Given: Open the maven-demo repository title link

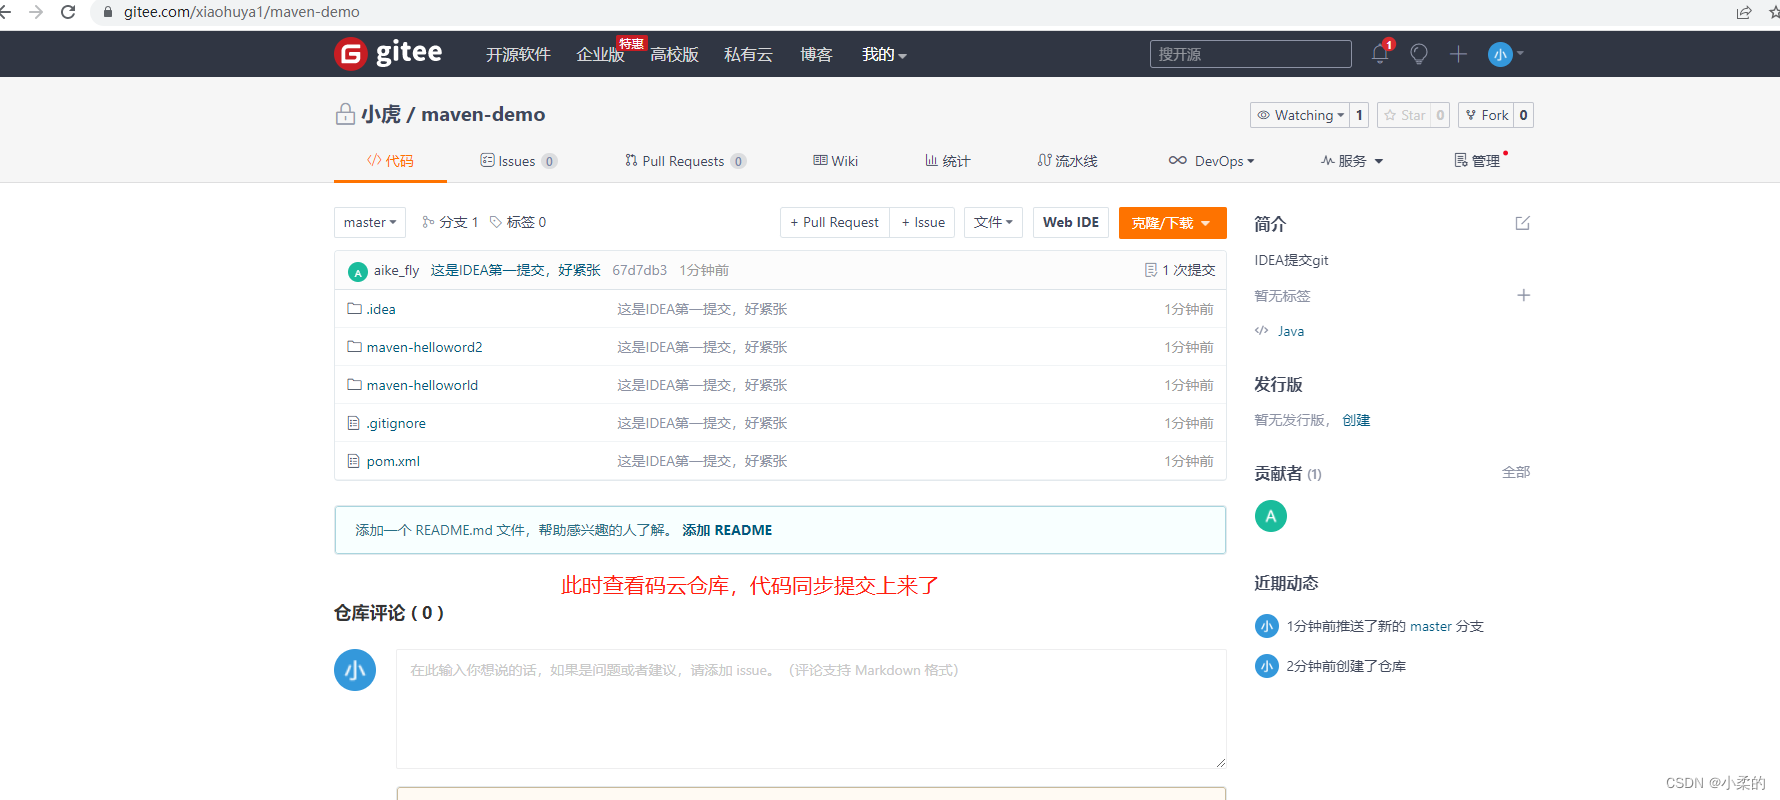Looking at the screenshot, I should tap(483, 114).
